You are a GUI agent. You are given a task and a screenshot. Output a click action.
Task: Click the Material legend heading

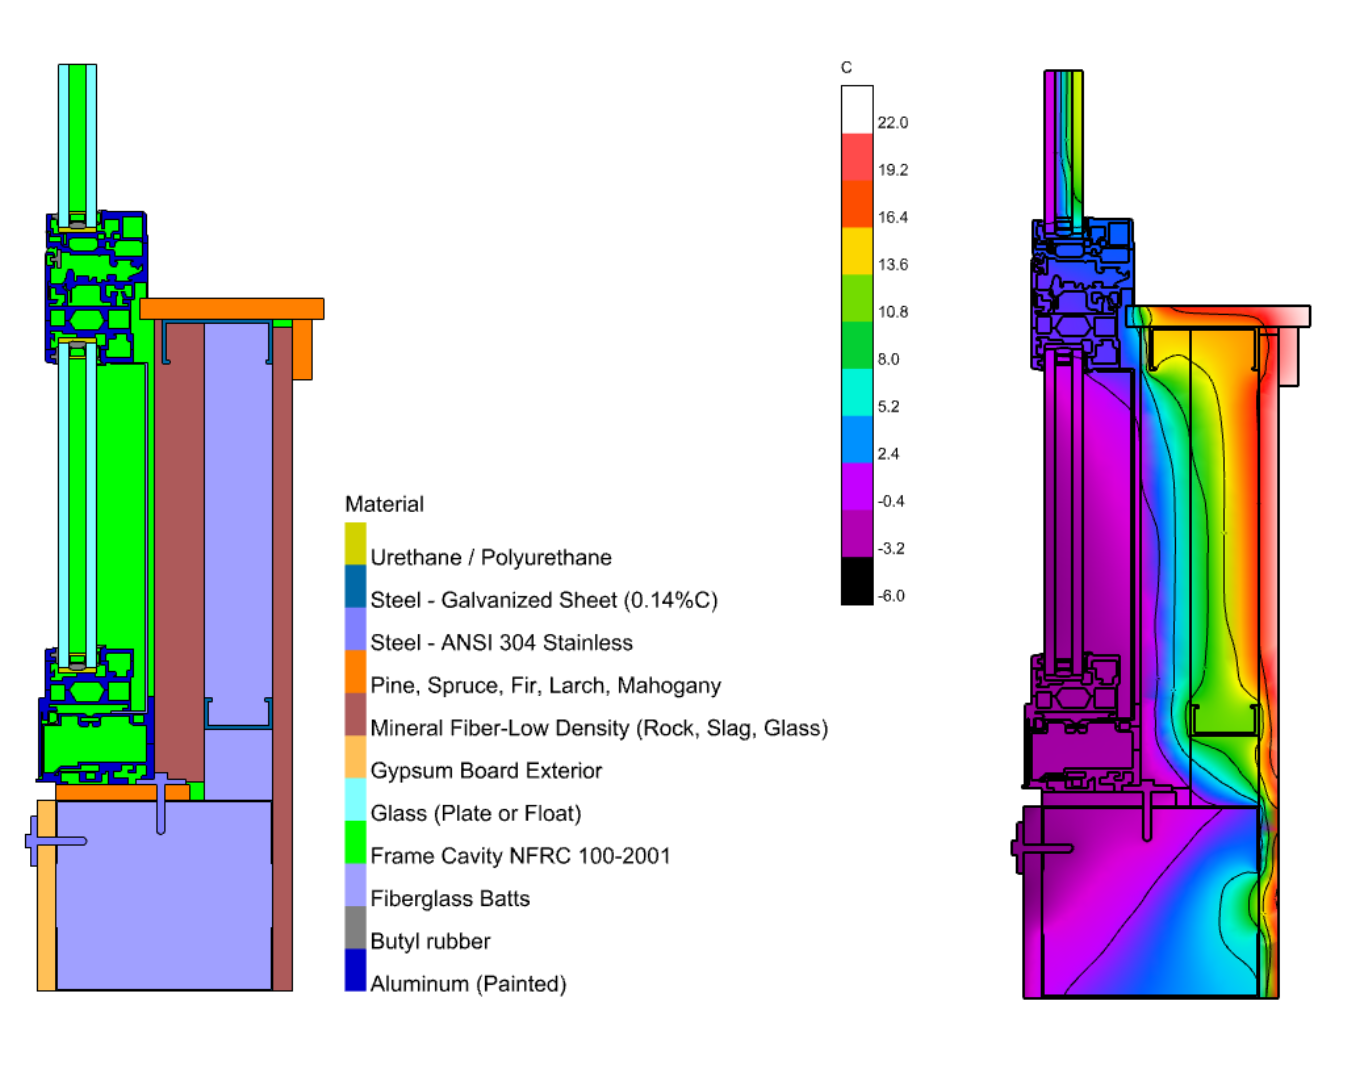coord(384,504)
